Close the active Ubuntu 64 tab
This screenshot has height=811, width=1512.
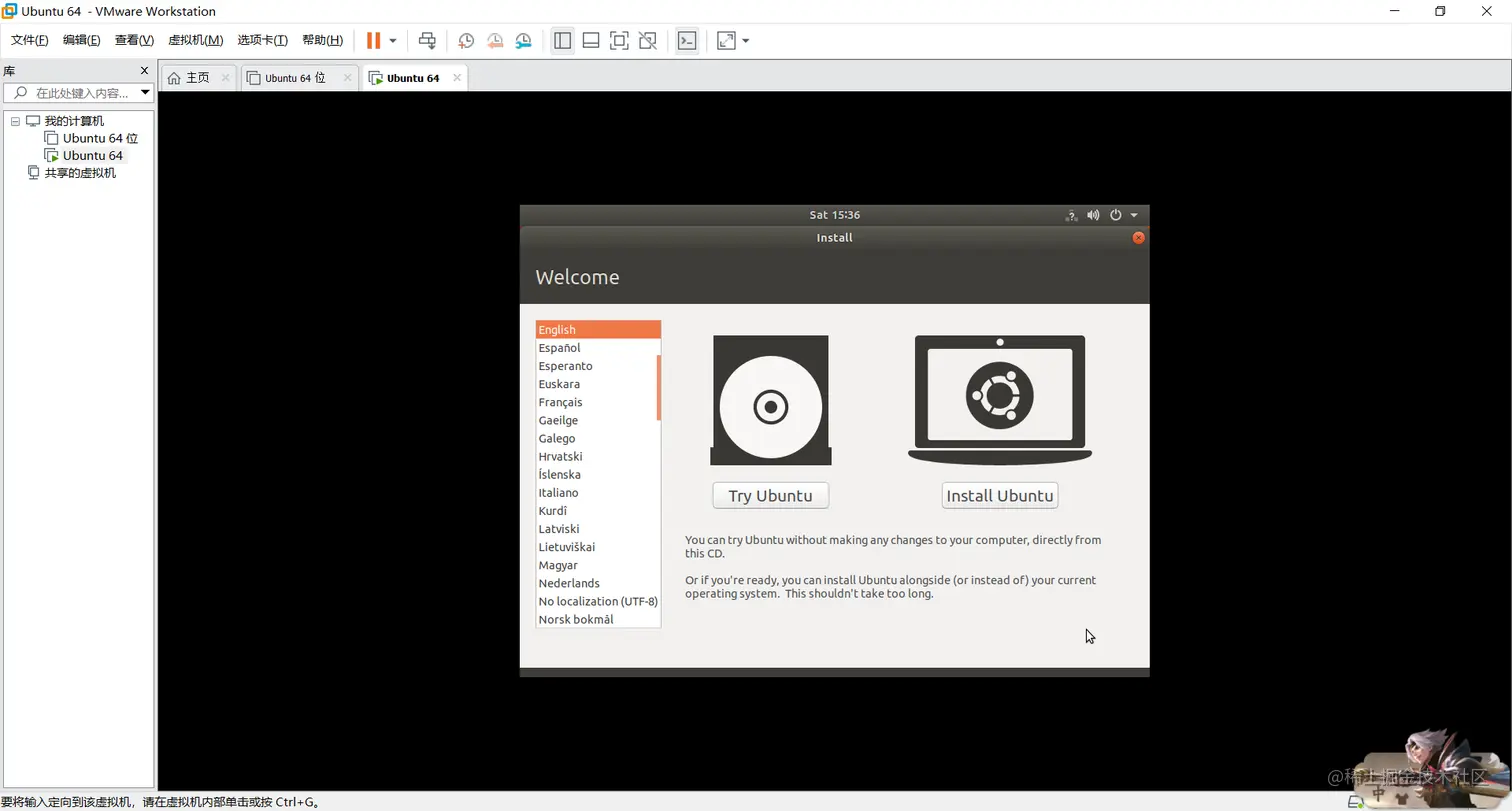(457, 77)
